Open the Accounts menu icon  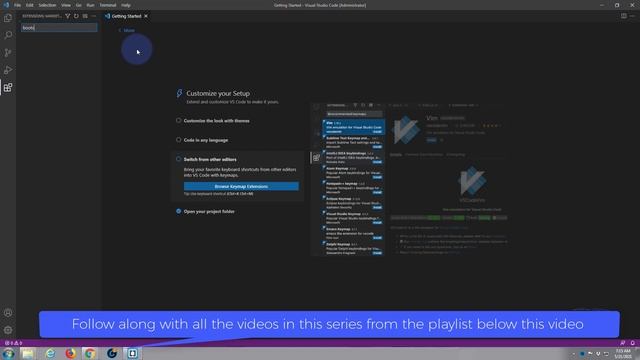coord(8,313)
